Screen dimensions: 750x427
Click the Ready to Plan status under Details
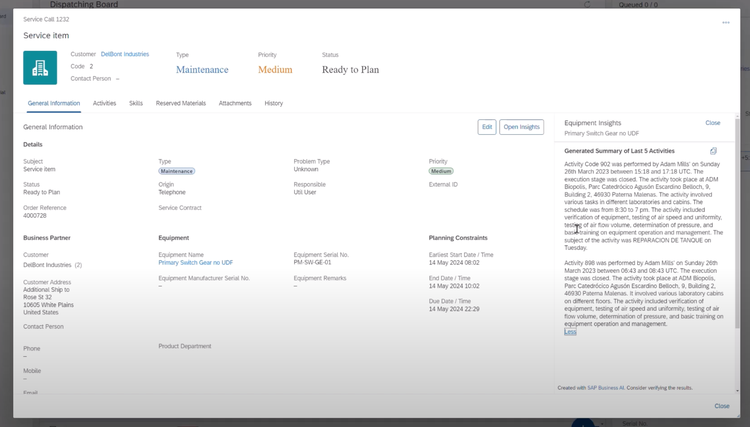42,192
